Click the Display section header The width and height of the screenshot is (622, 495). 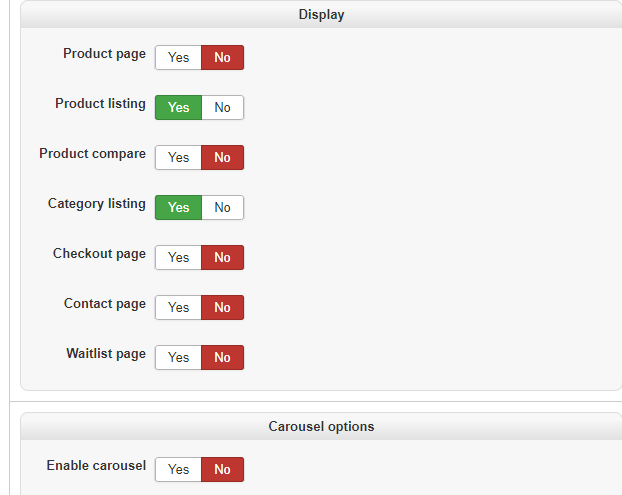321,15
